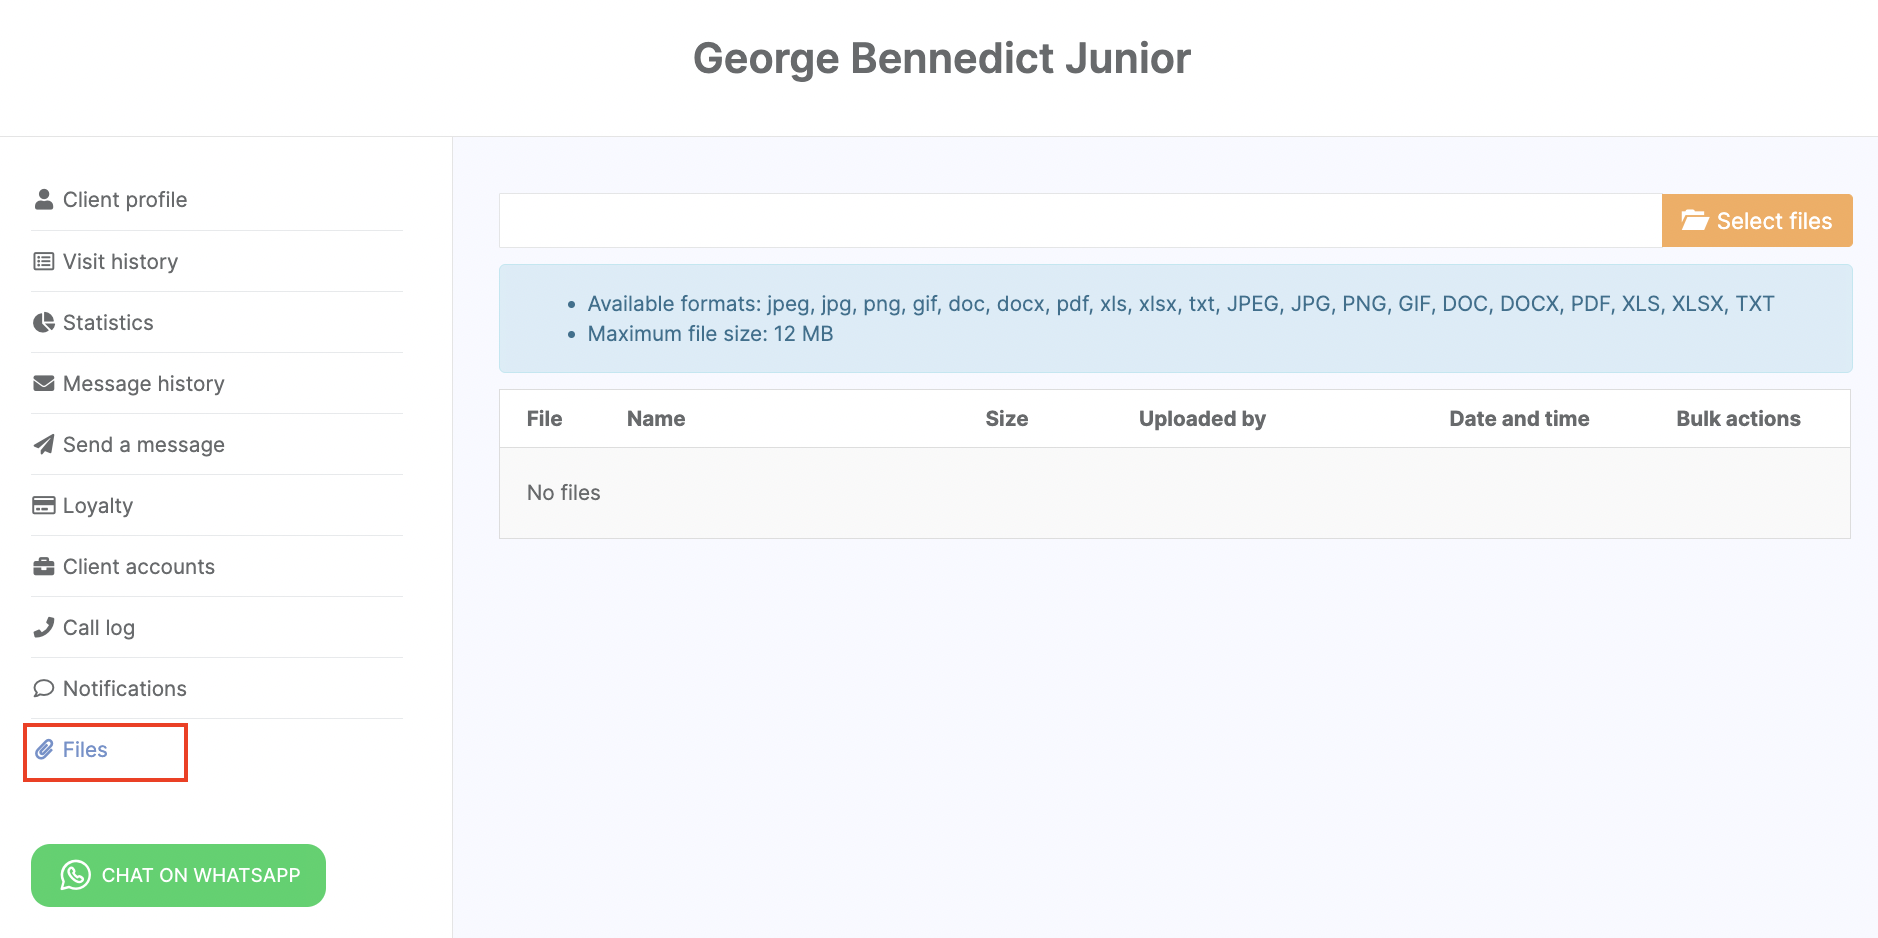
Task: Open Send a message page
Action: (144, 445)
